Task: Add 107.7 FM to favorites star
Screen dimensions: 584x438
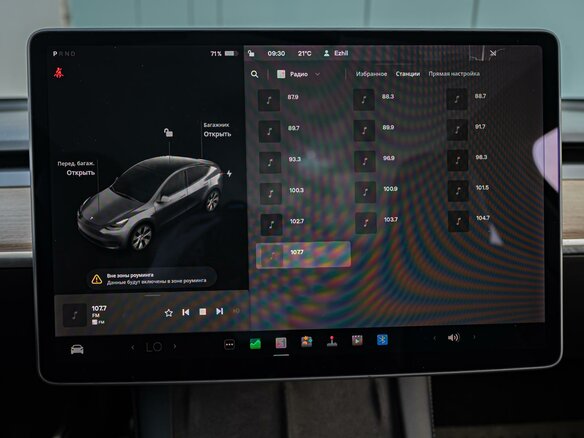Action: click(169, 312)
